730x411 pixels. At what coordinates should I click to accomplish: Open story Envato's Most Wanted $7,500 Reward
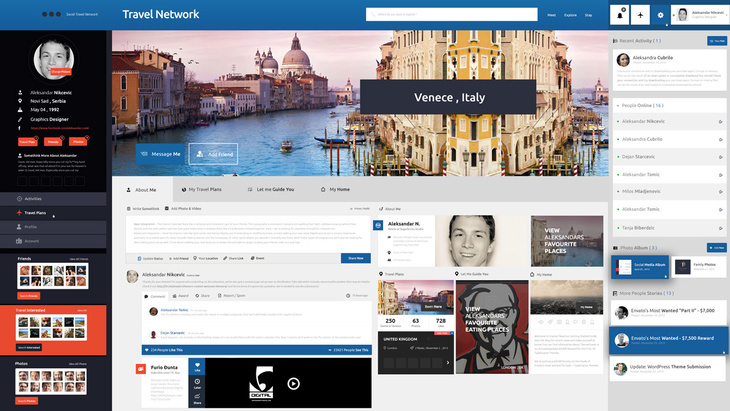669,341
